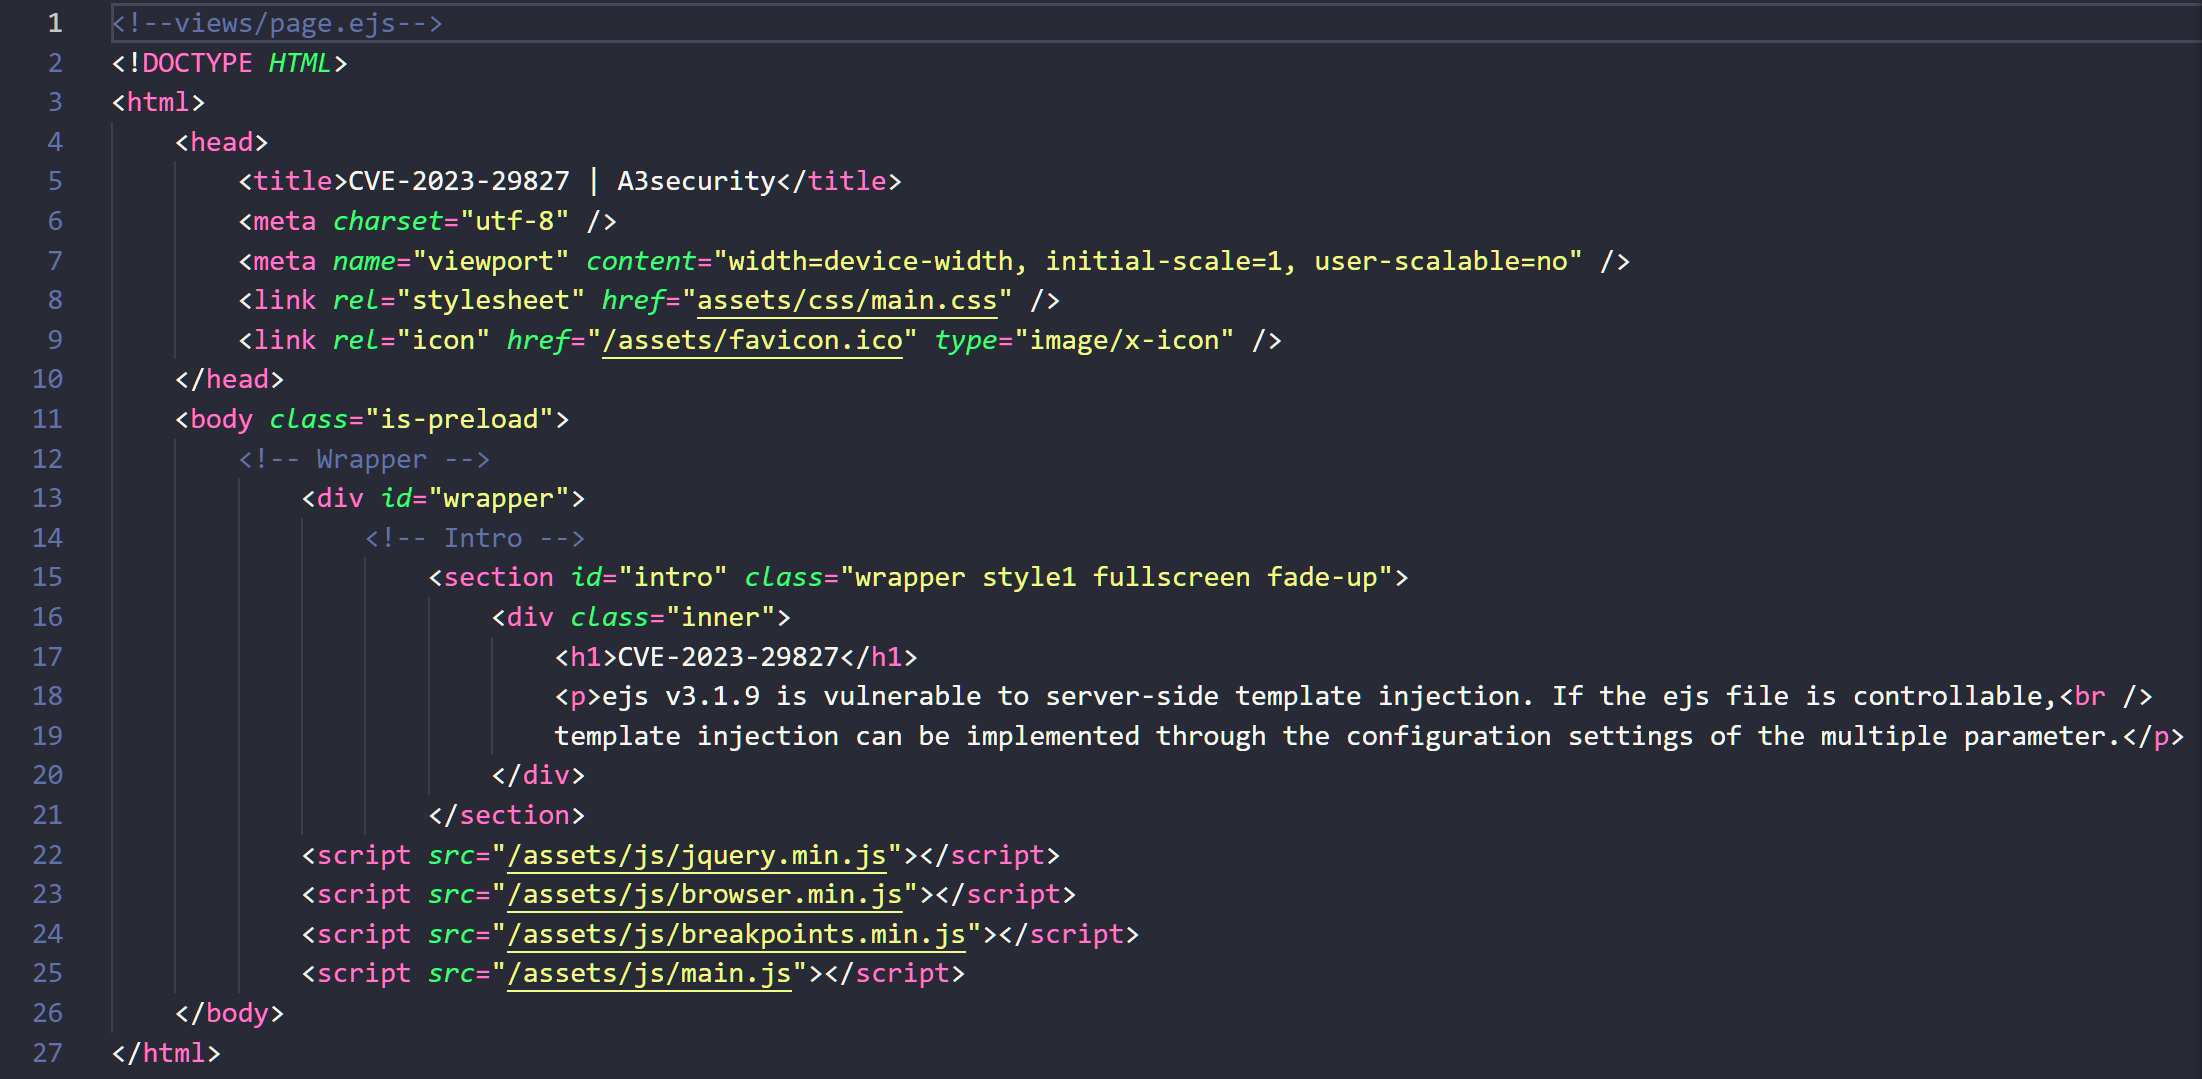Screen dimensions: 2202x1079
Task: Click the opening <html> tag on line 3
Action: pos(159,102)
